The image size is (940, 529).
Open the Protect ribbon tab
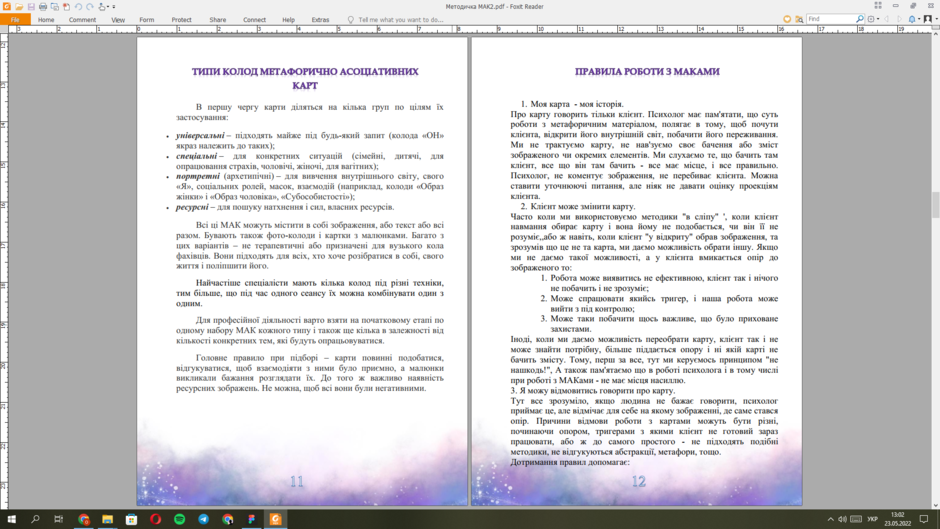(182, 20)
